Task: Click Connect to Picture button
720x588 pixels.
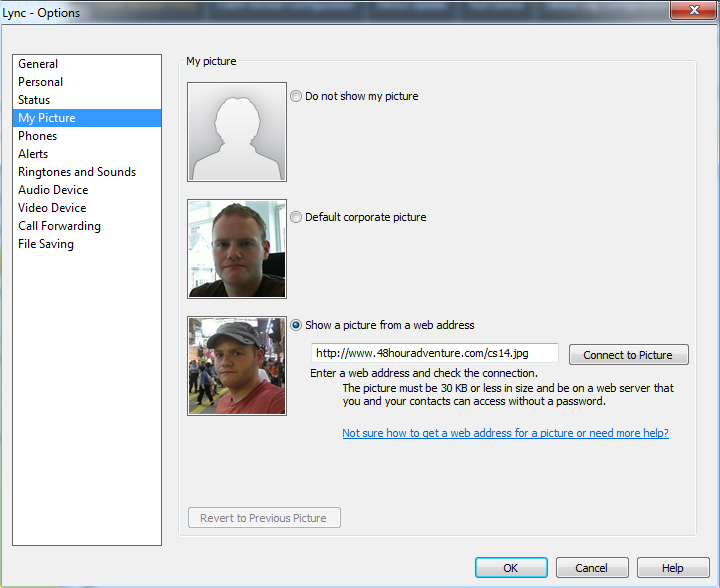Action: coord(629,355)
